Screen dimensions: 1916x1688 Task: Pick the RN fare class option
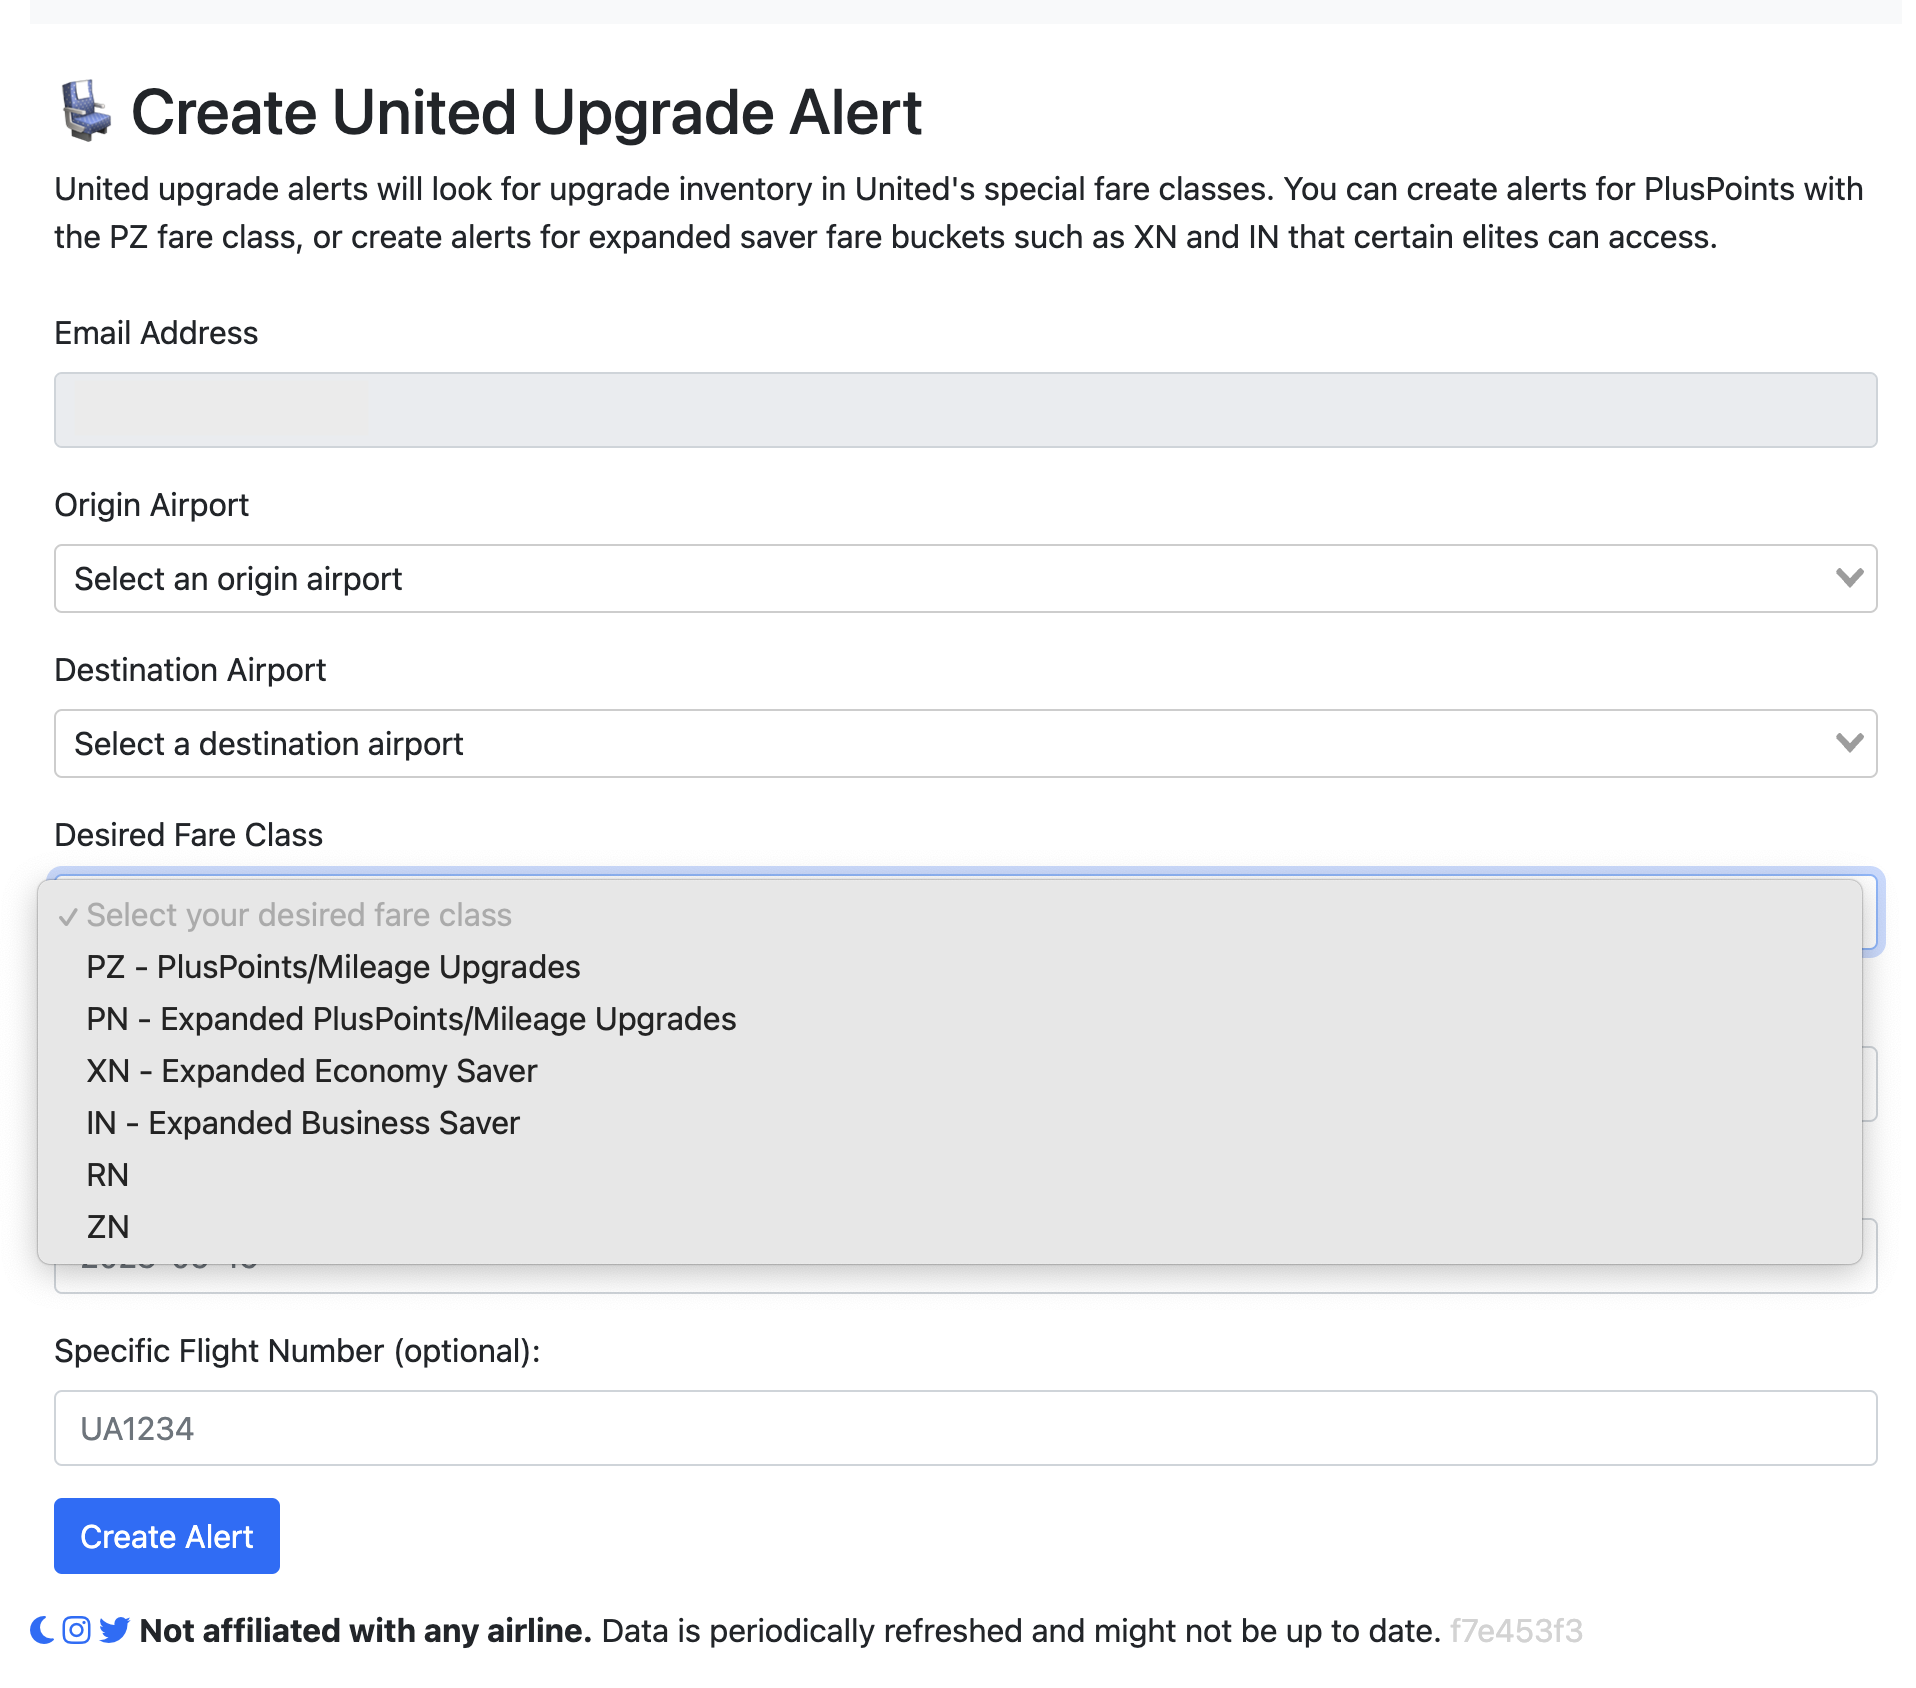[949, 1175]
